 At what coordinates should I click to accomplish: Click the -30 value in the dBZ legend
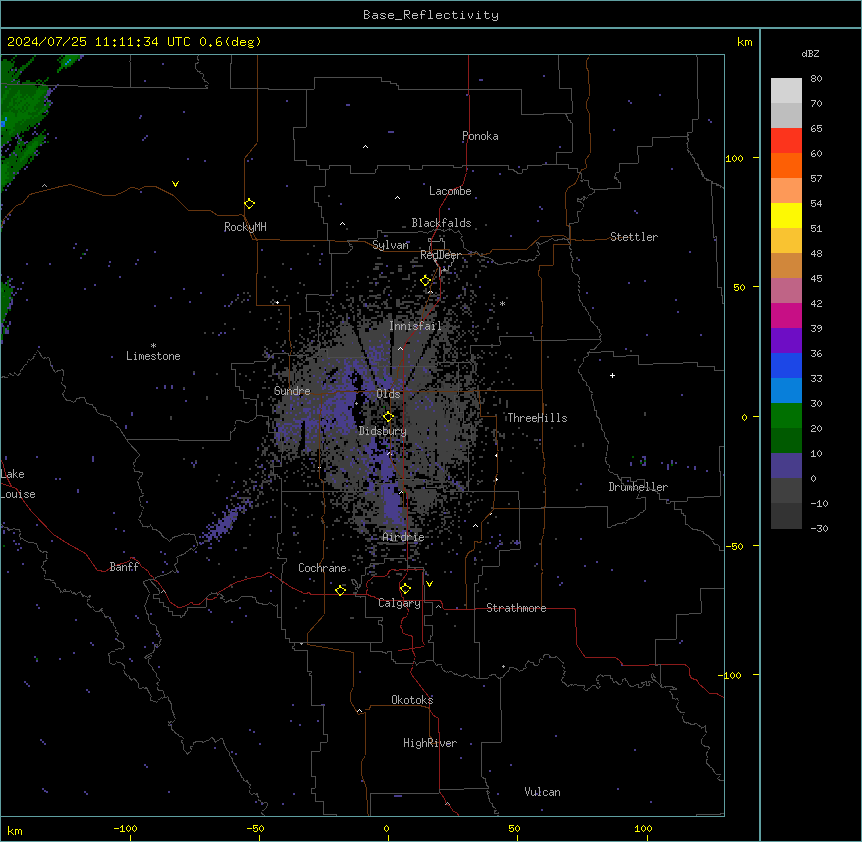[819, 529]
